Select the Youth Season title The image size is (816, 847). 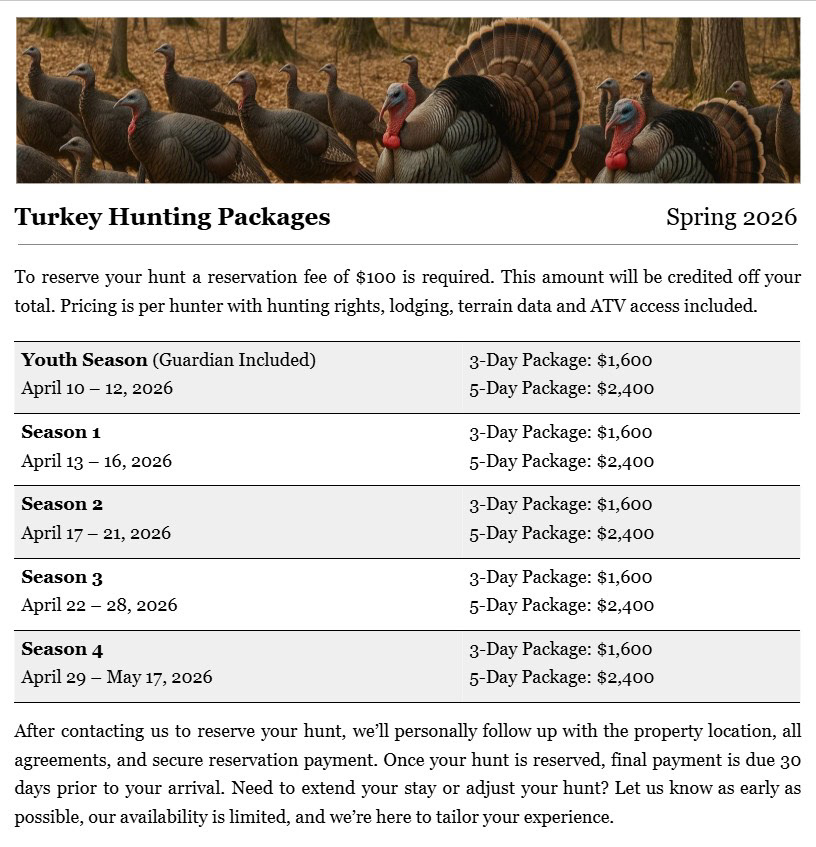tap(85, 360)
